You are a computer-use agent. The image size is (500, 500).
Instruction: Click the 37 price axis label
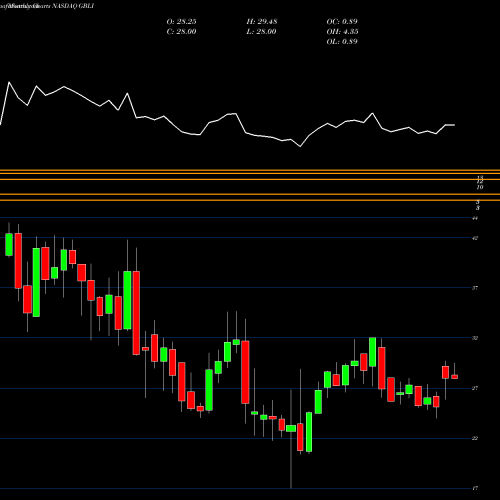(x=475, y=288)
